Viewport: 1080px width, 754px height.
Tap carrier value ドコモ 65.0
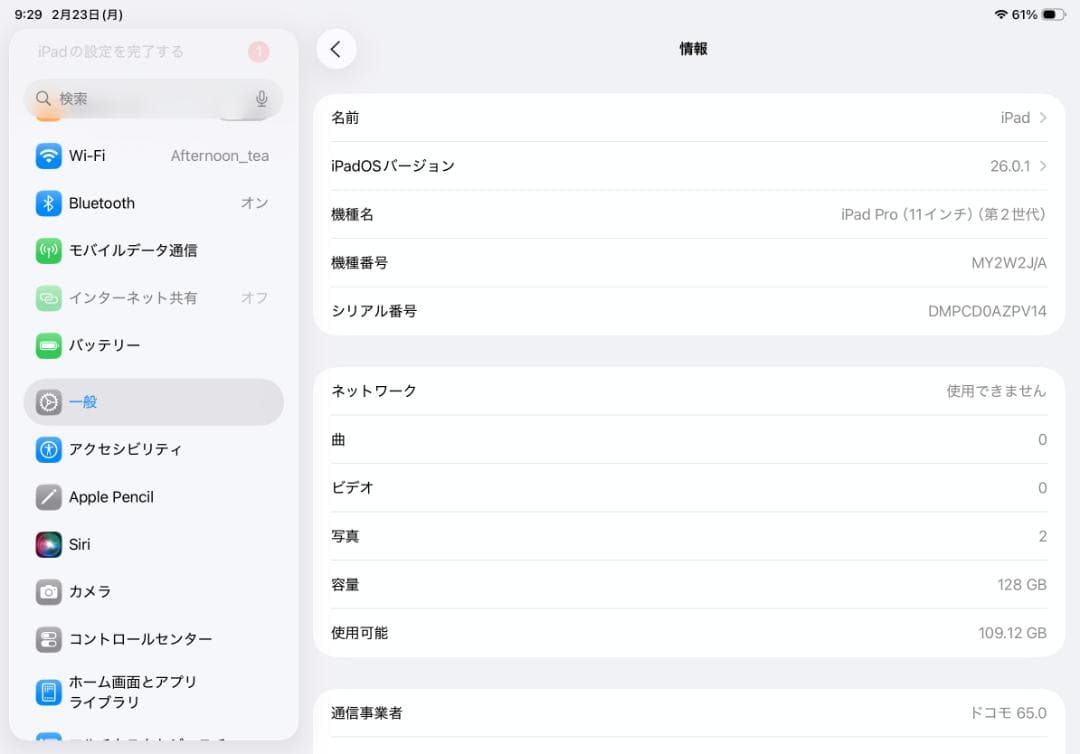[x=1008, y=713]
